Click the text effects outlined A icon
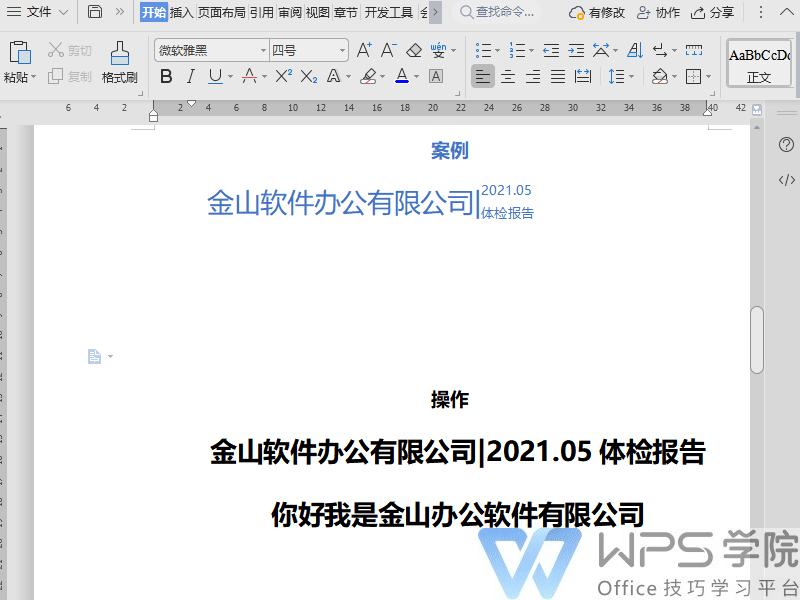Viewport: 800px width, 600px height. click(x=333, y=77)
